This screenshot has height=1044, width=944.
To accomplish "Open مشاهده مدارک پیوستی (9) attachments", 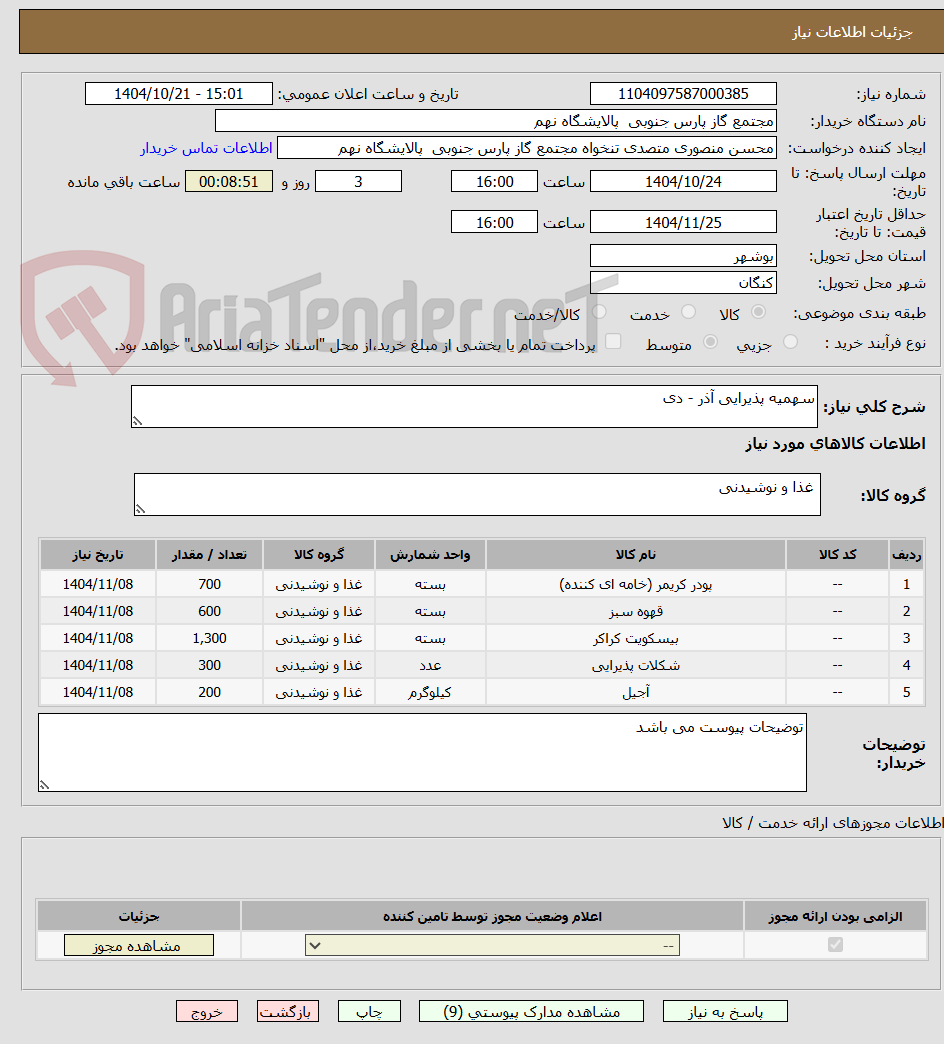I will tap(531, 1011).
